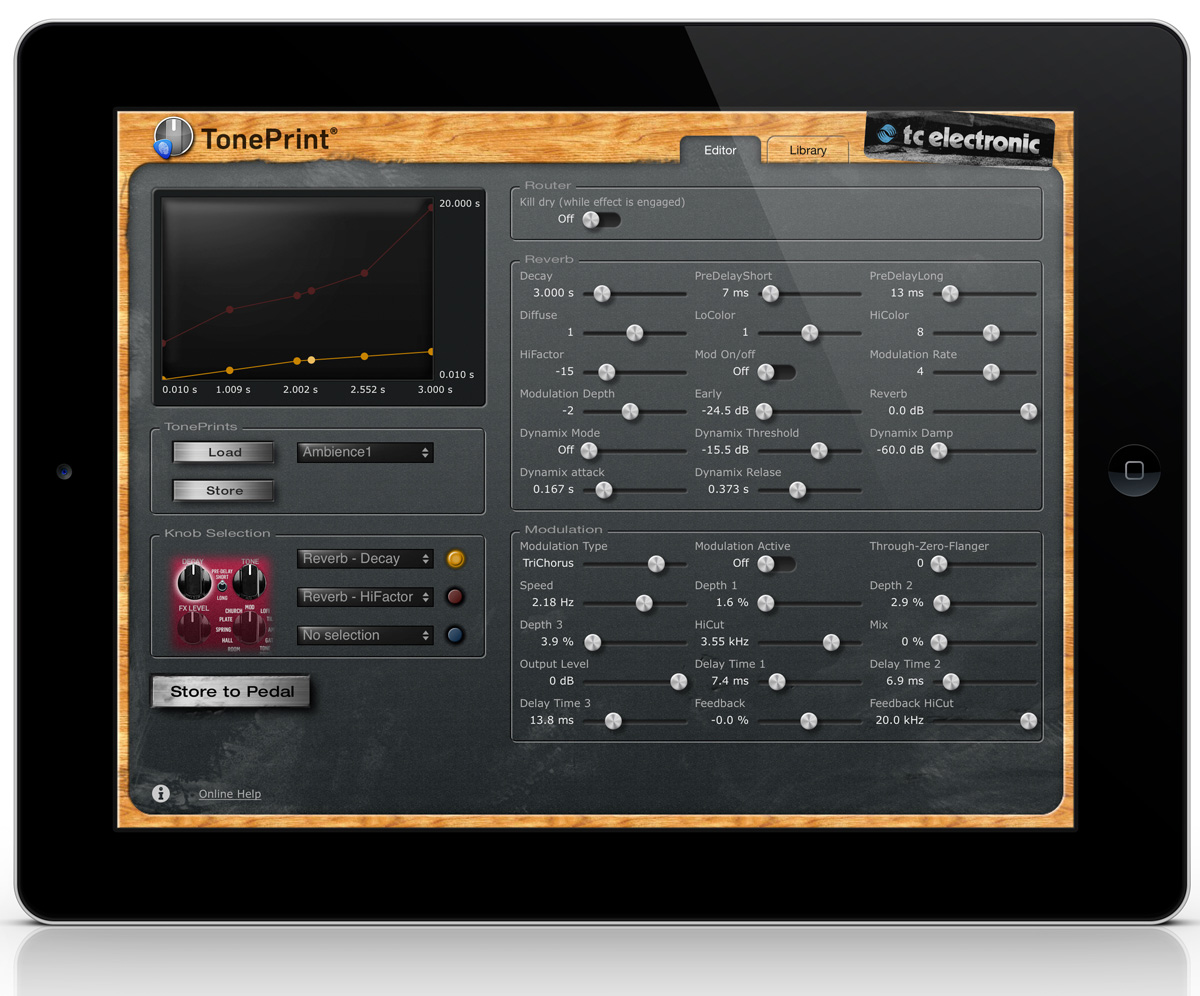This screenshot has width=1200, height=996.
Task: Switch to the Editor tab
Action: click(x=720, y=150)
